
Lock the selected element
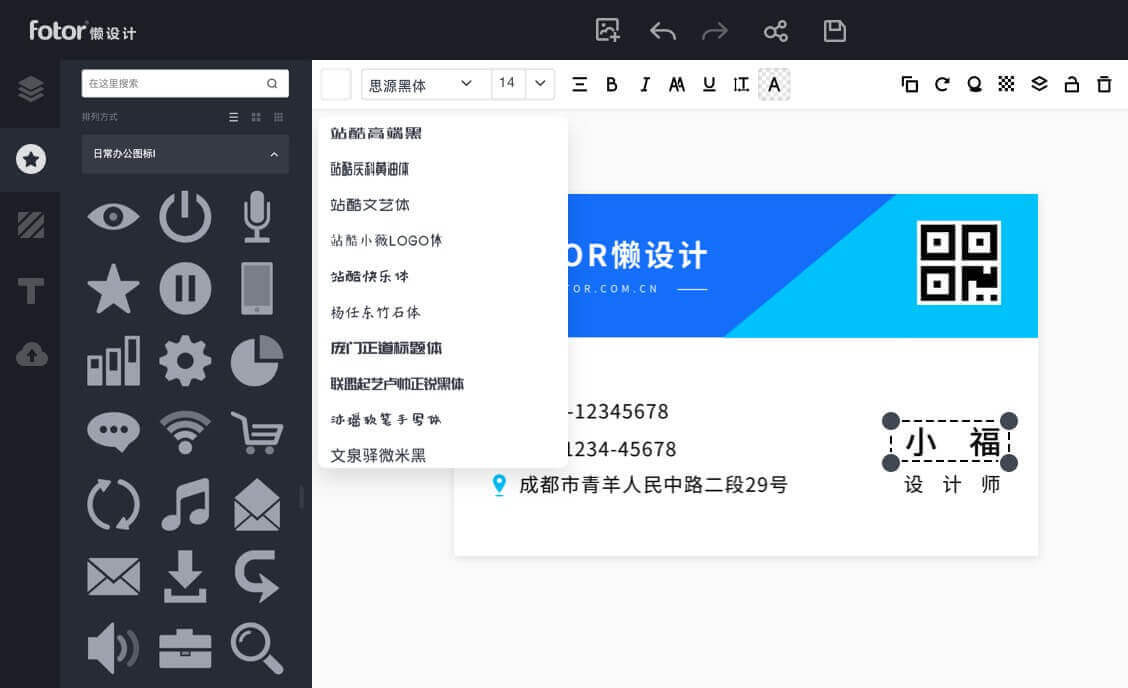[x=1071, y=84]
